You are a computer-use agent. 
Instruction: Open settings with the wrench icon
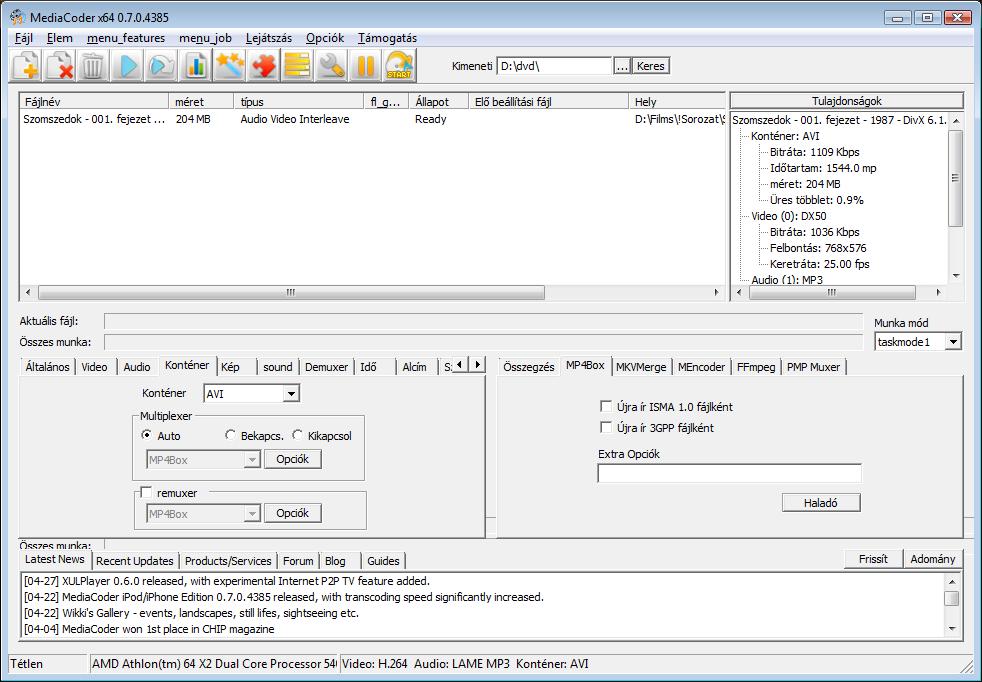pyautogui.click(x=331, y=66)
